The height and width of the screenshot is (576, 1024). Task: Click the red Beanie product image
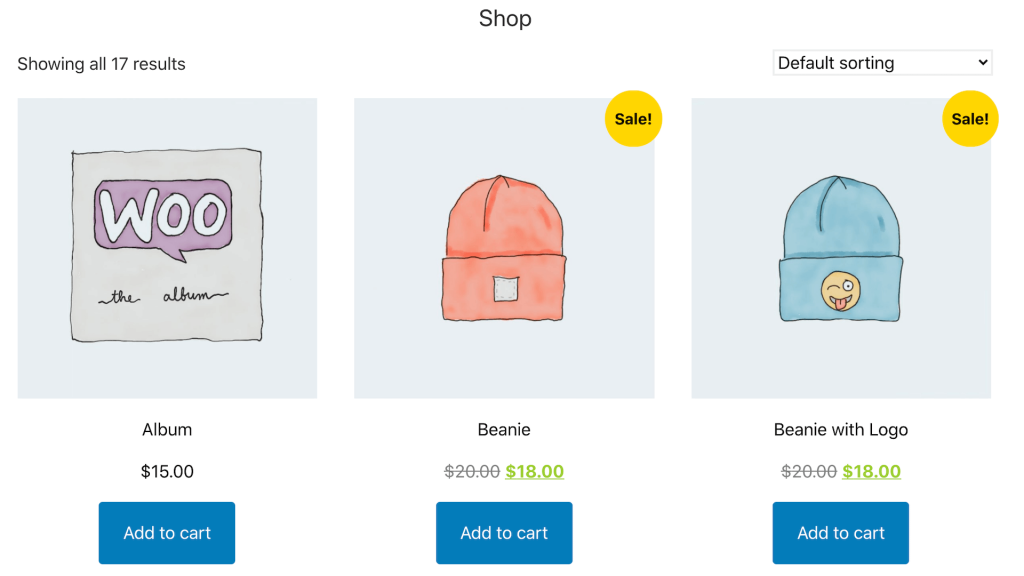point(504,247)
